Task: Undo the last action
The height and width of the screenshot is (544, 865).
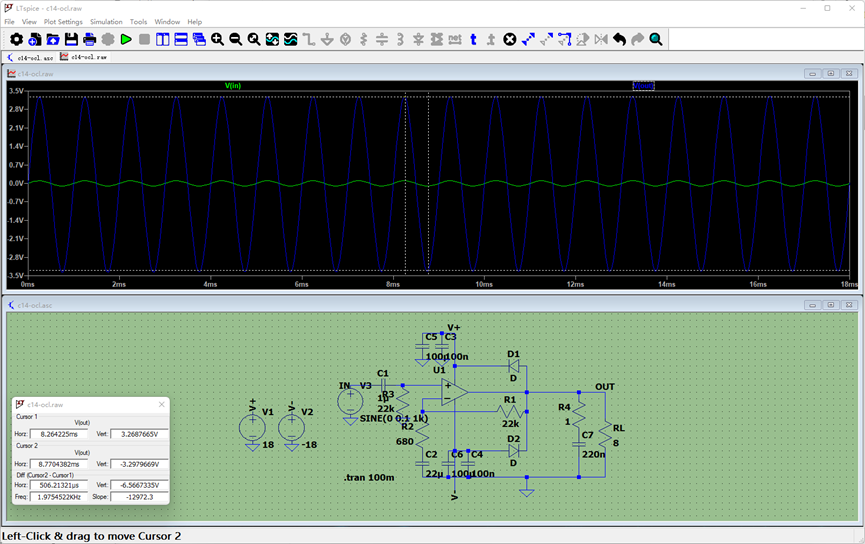Action: (619, 39)
